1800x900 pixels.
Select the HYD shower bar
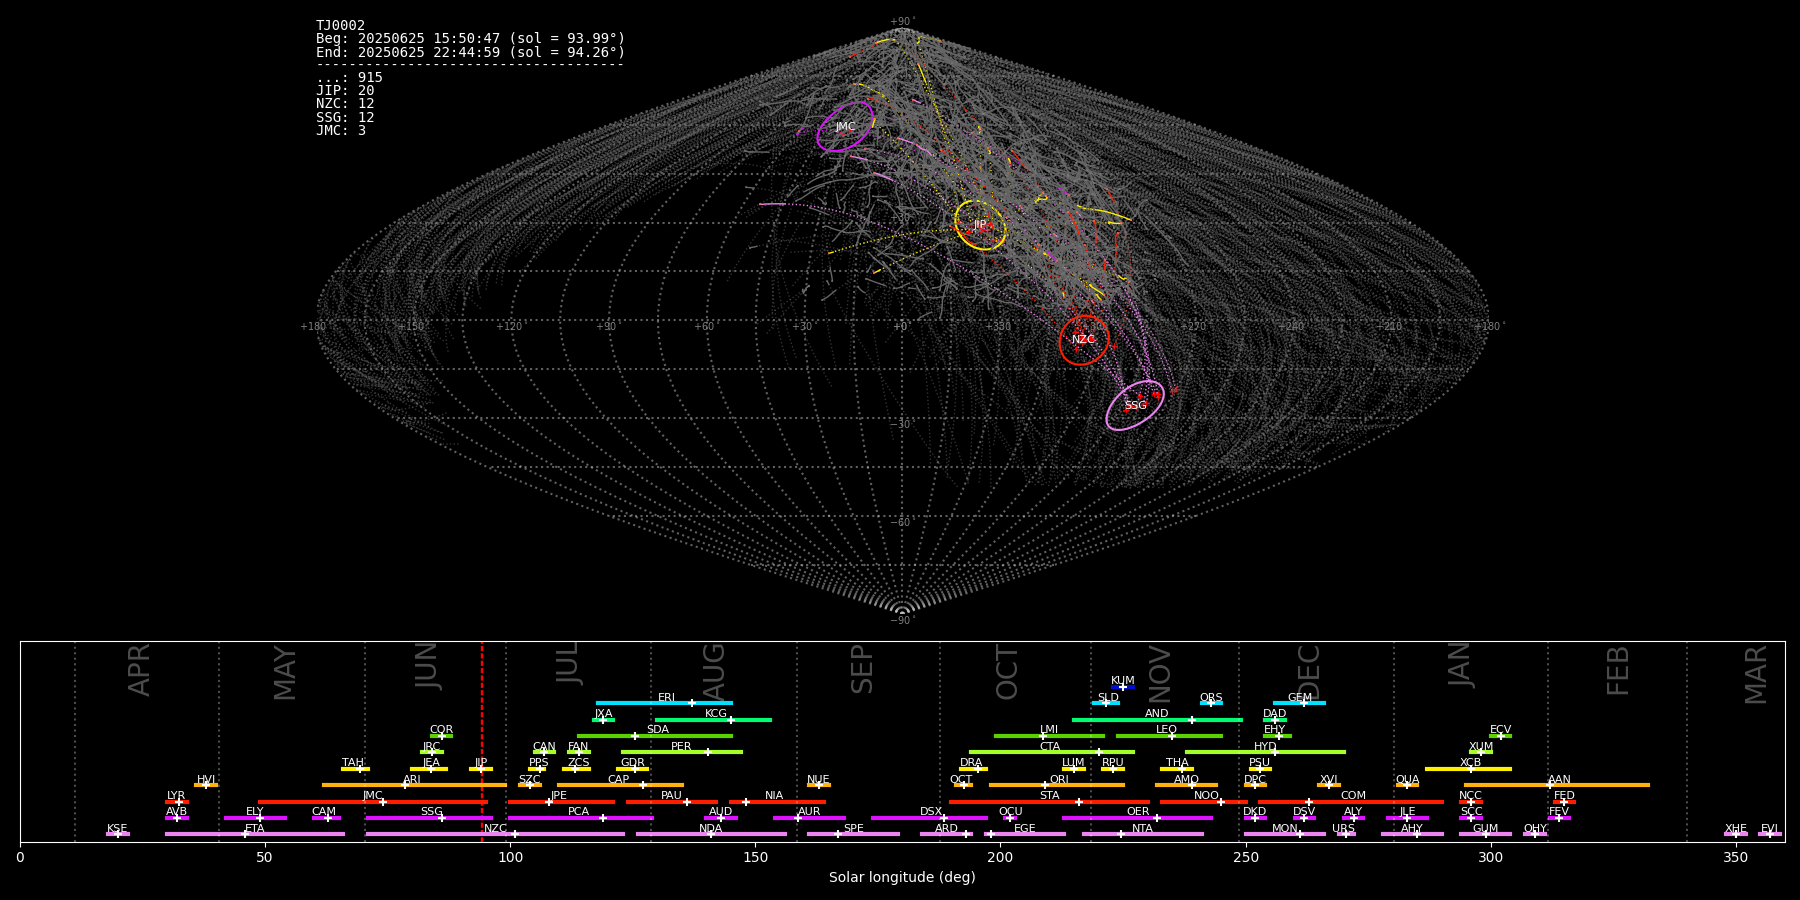[1265, 752]
